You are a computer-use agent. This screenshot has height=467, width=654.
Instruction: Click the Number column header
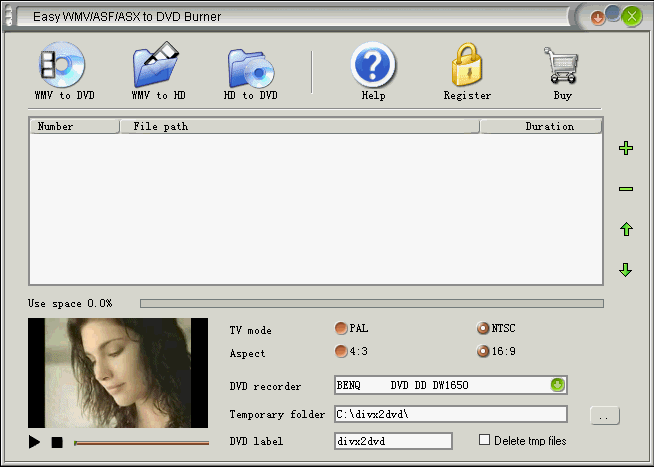(75, 126)
